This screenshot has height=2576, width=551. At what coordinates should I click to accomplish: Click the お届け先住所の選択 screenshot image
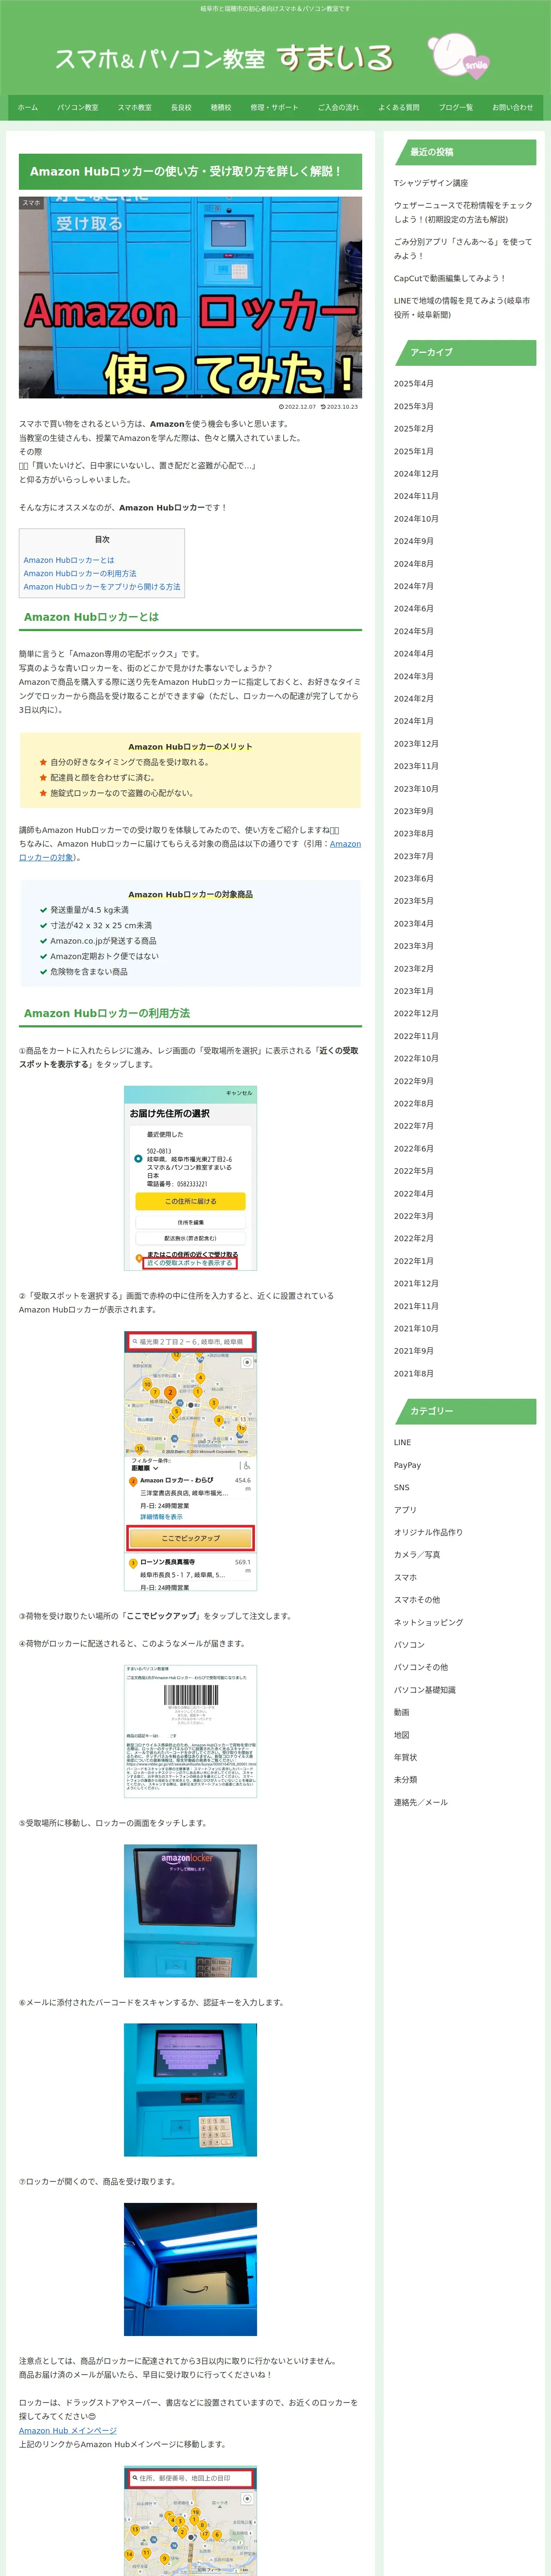[x=190, y=1178]
